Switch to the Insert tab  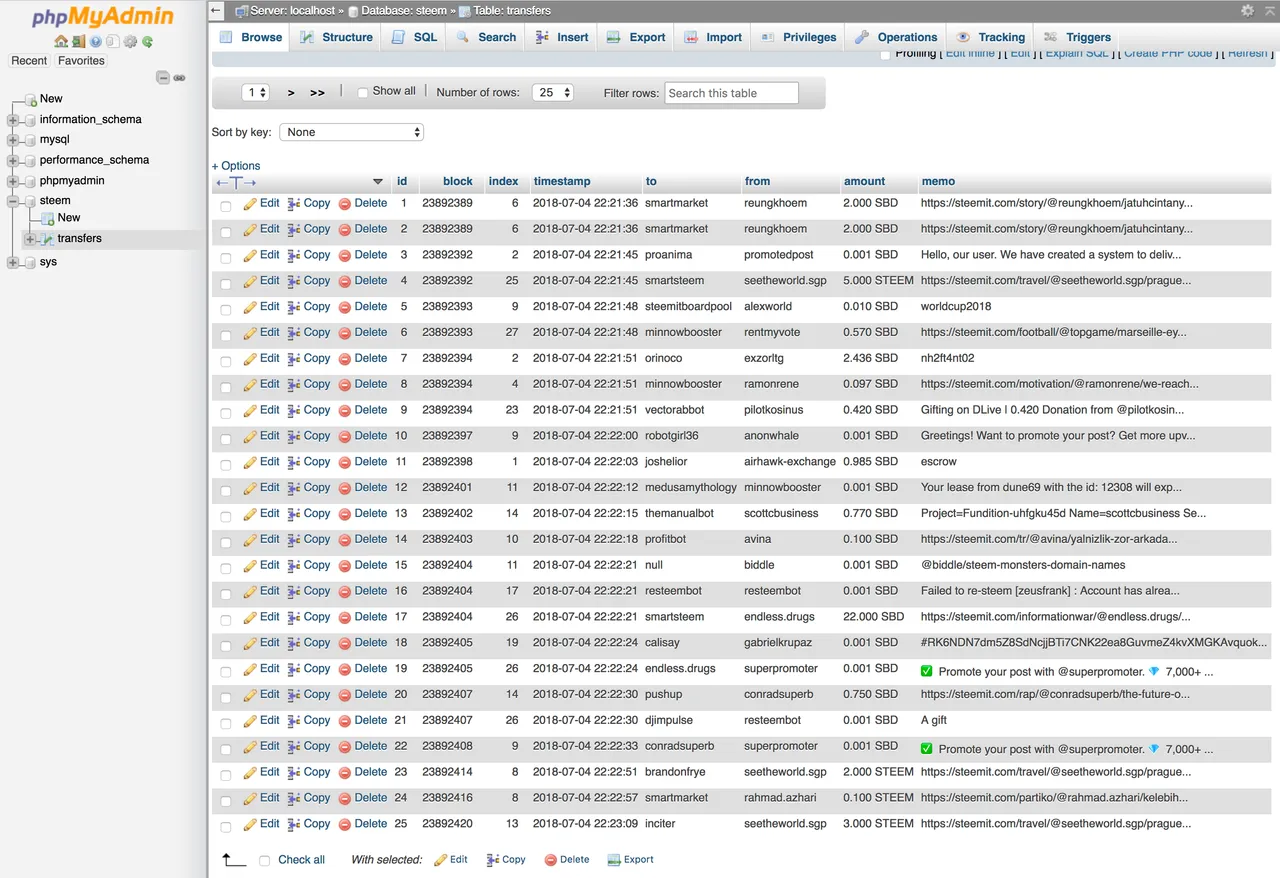561,37
